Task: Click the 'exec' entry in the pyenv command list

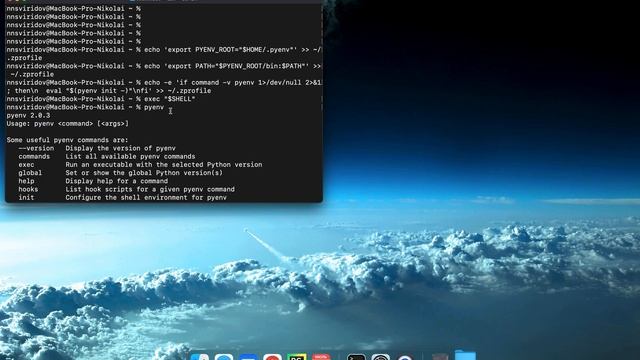Action: tap(26, 164)
